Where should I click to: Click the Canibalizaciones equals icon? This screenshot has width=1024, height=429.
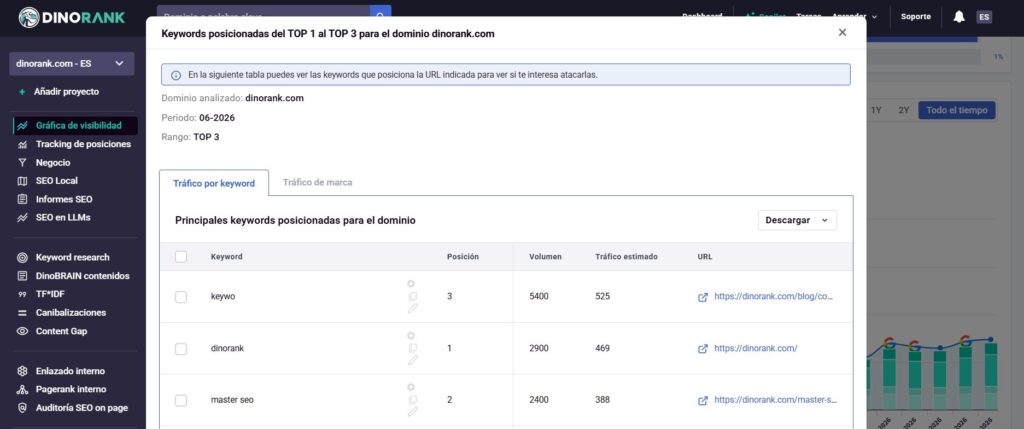[22, 313]
